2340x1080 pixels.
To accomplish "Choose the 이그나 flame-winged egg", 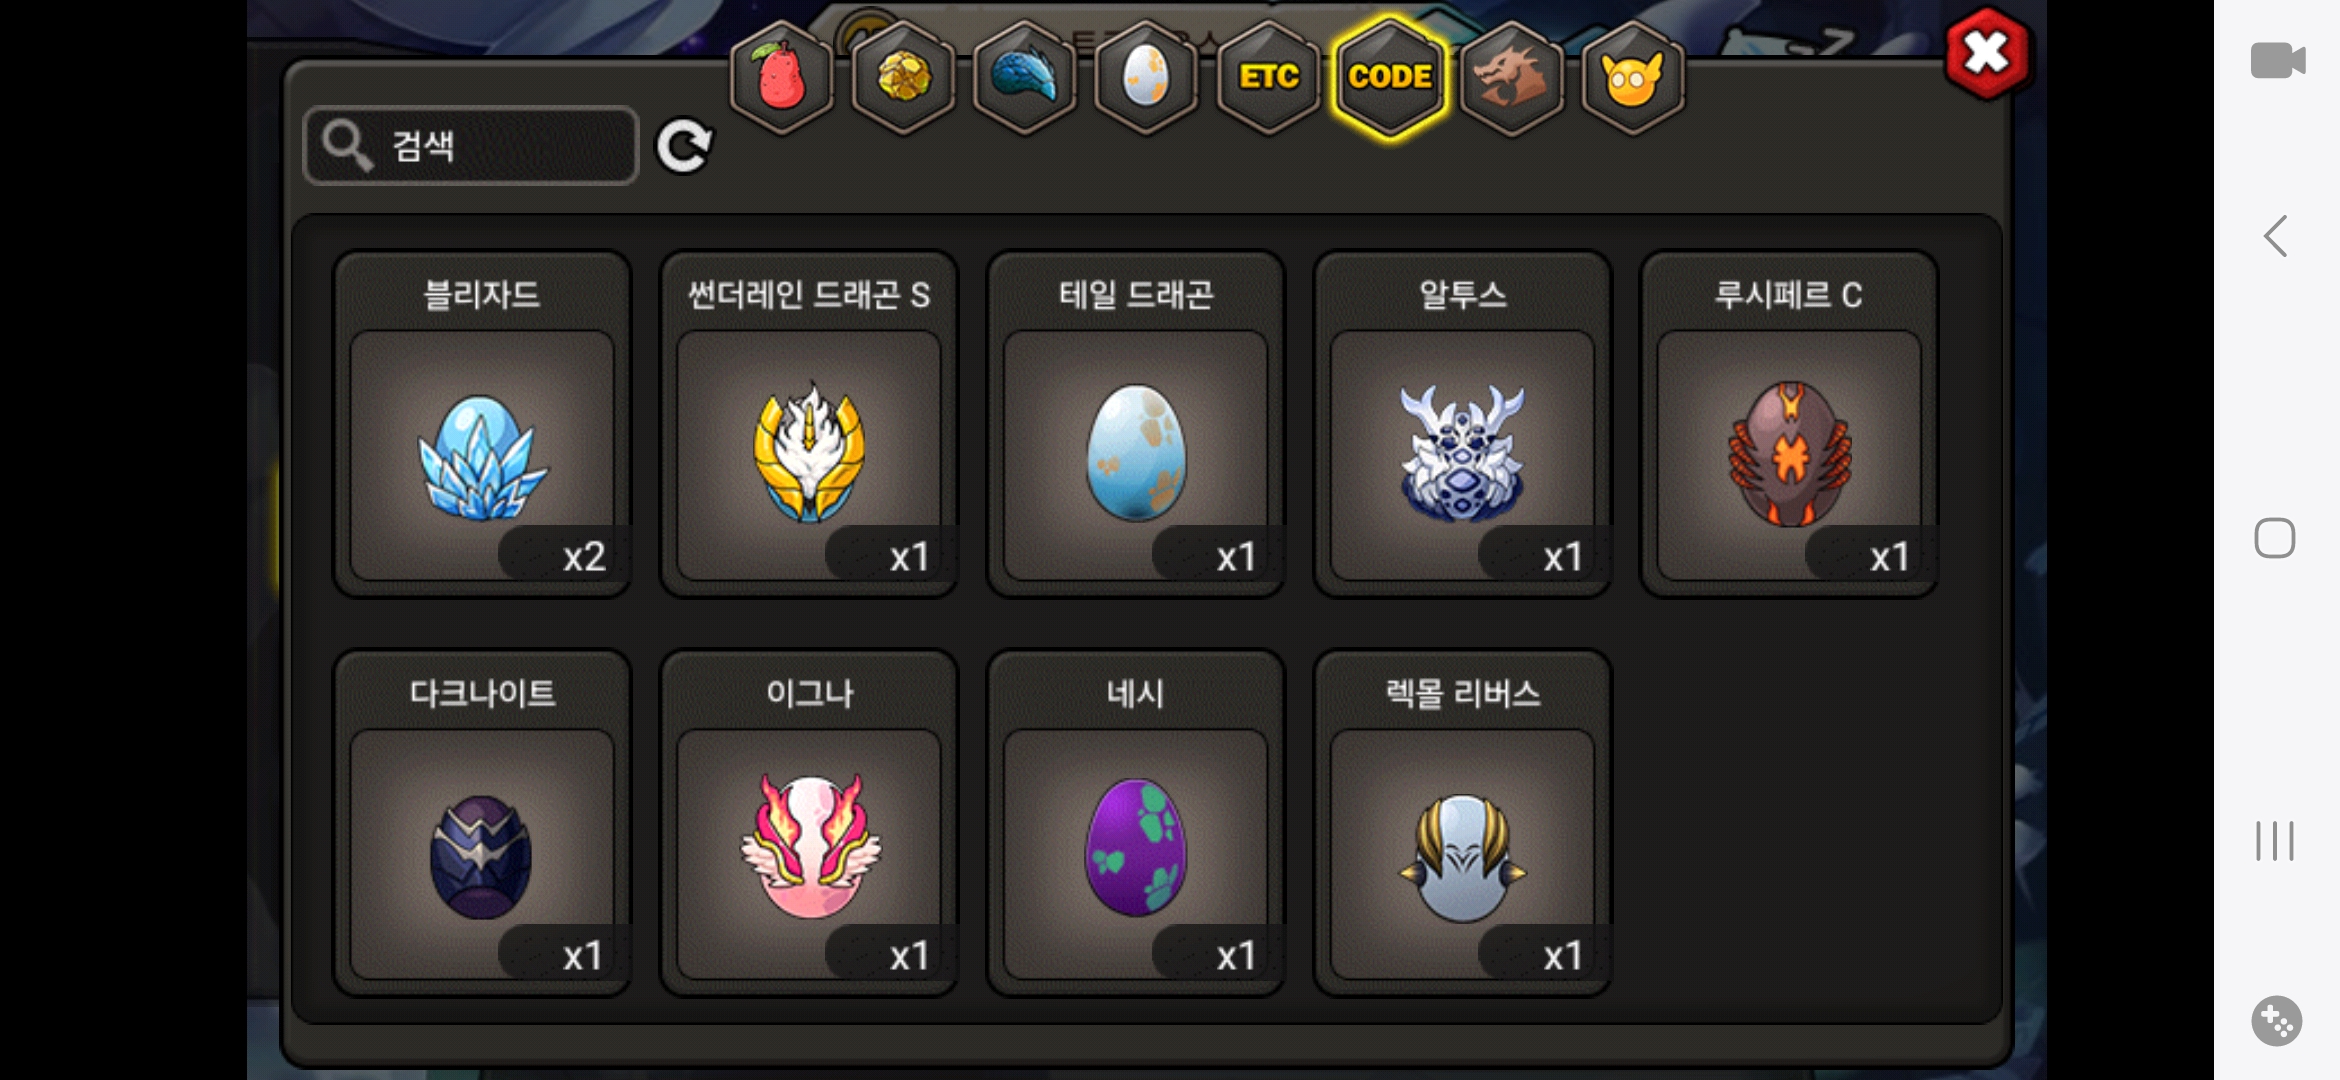I will pos(809,823).
